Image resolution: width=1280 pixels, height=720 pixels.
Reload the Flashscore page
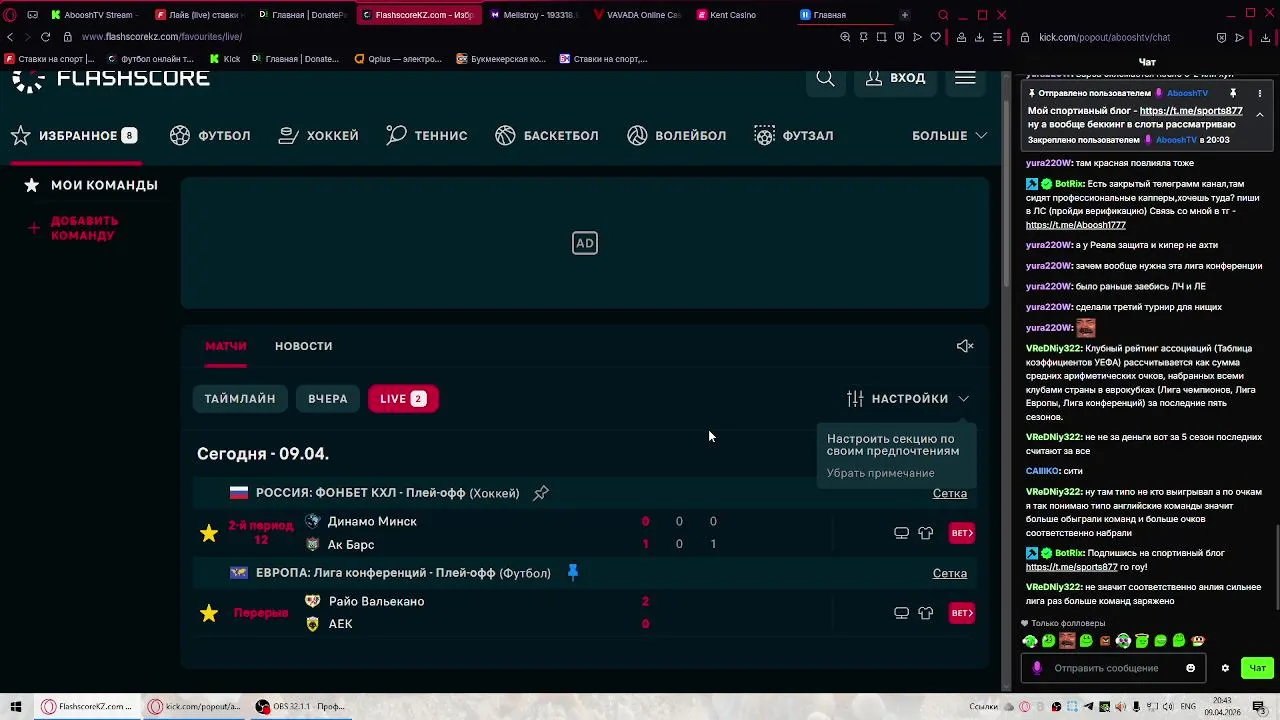pos(45,37)
